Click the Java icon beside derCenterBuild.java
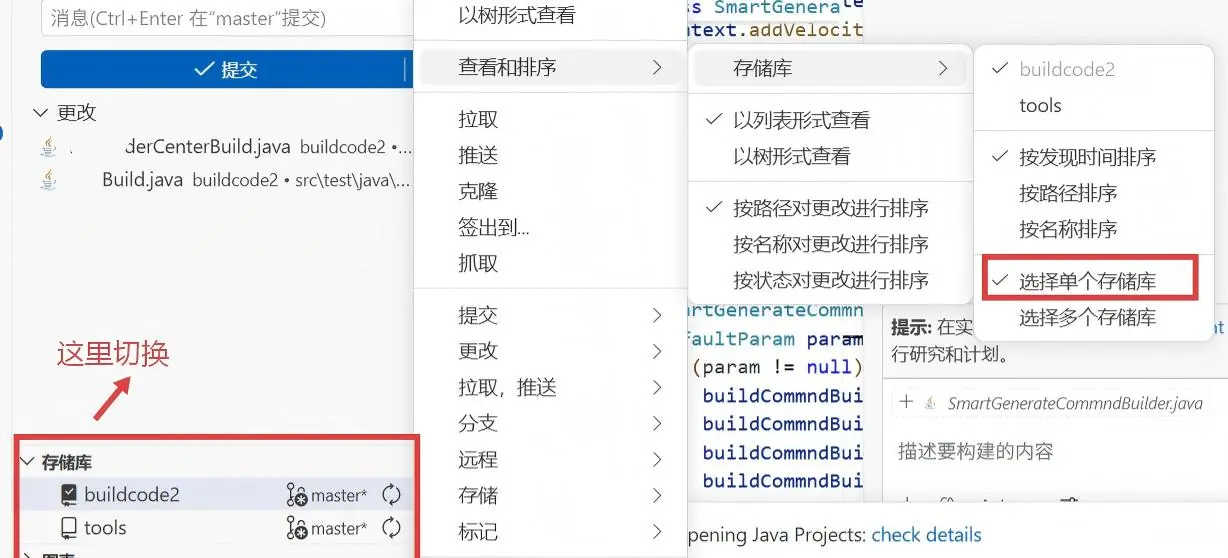Screen dimensions: 1228x558 48,147
